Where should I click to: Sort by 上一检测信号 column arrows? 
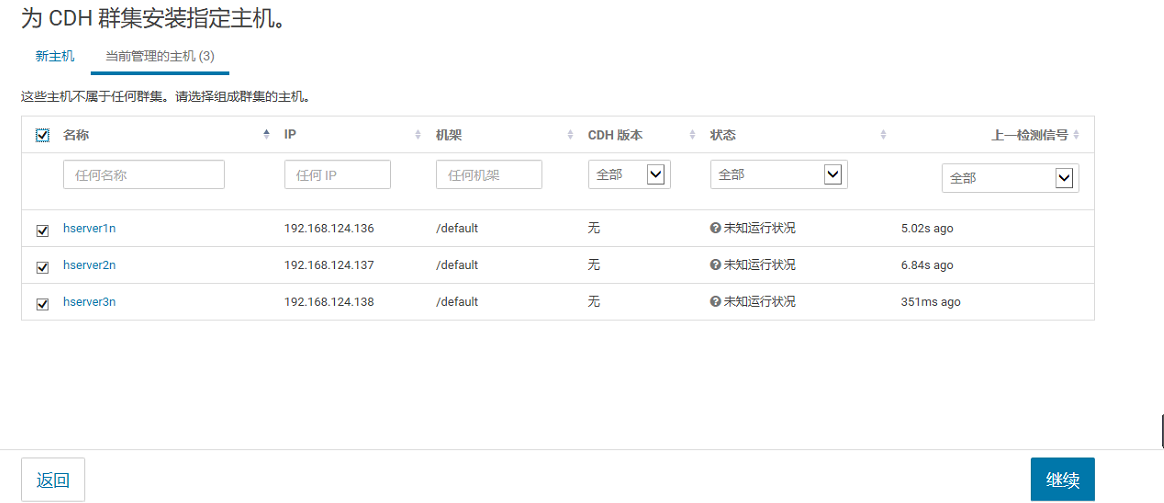[1076, 135]
